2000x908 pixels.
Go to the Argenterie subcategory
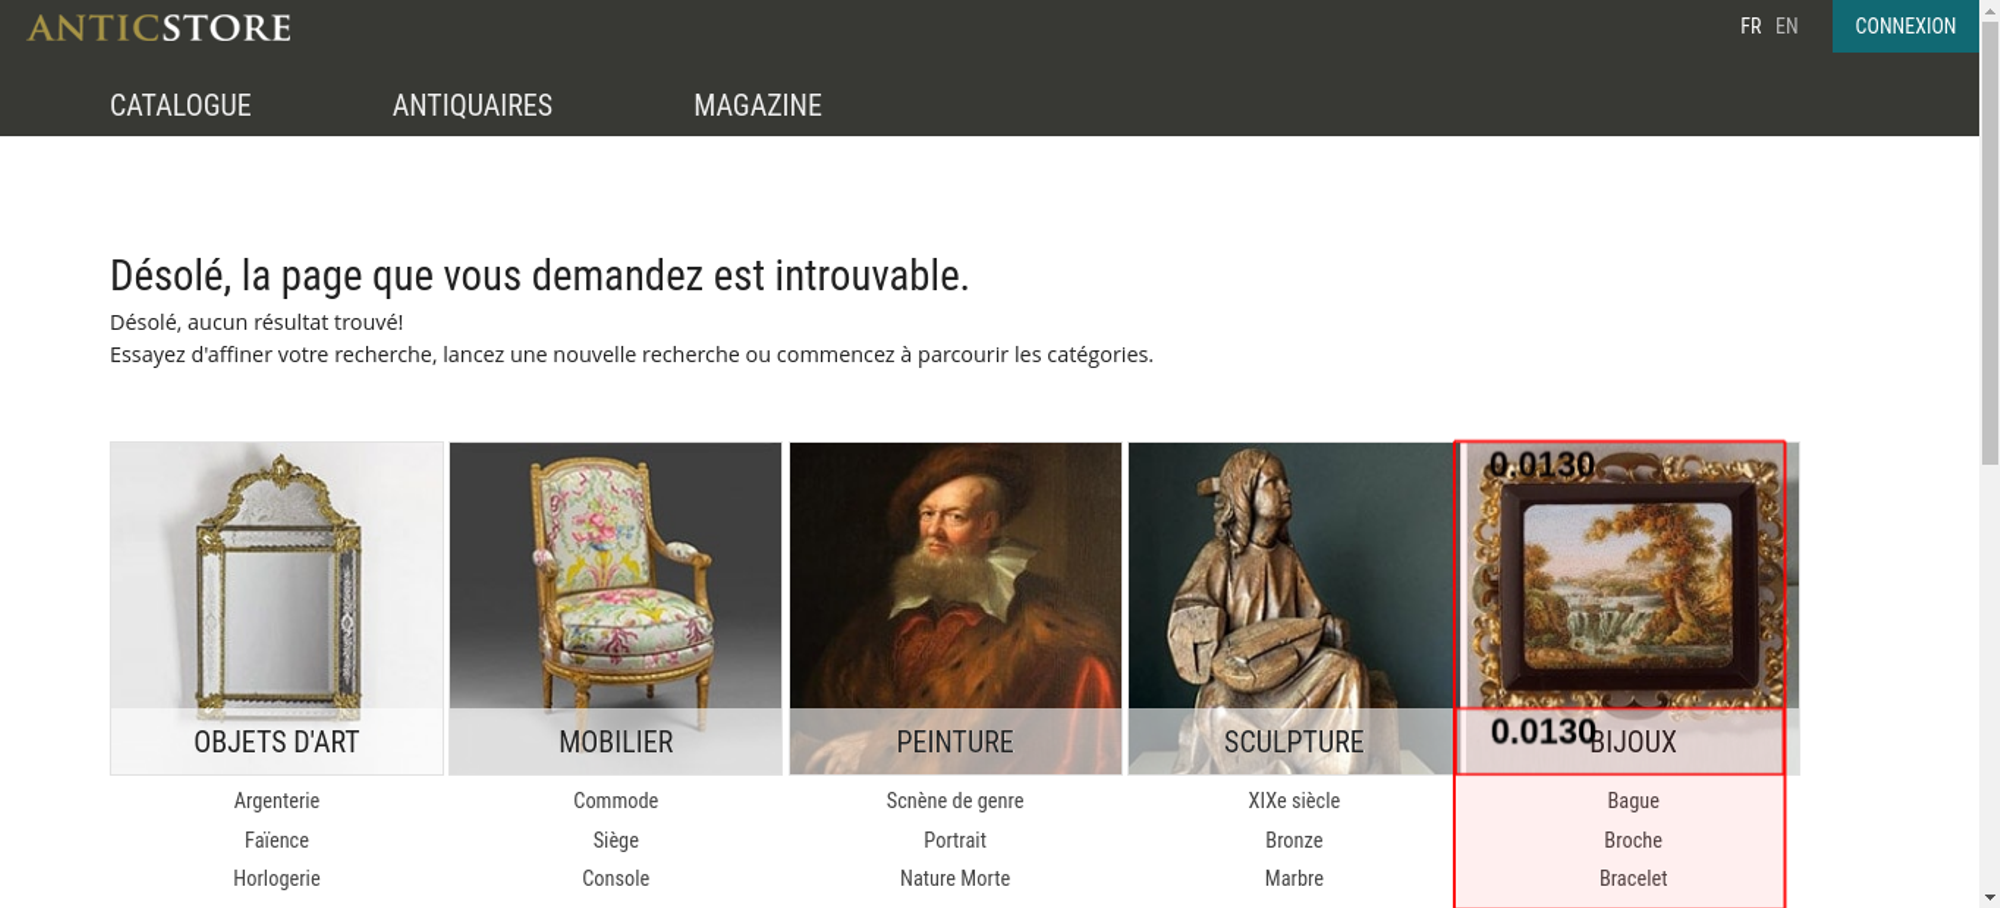277,801
